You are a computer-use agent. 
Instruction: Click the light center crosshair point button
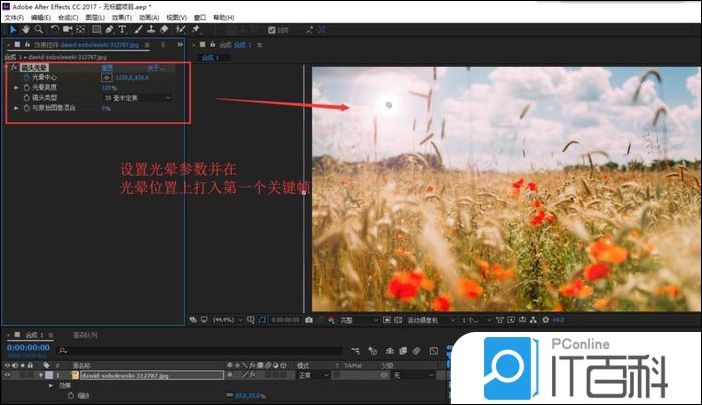click(x=107, y=78)
